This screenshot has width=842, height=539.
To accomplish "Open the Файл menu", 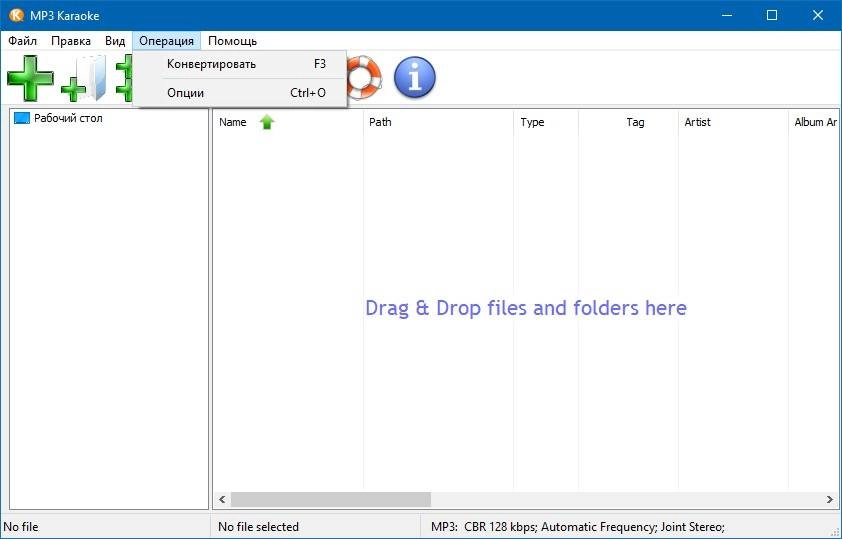I will point(23,41).
